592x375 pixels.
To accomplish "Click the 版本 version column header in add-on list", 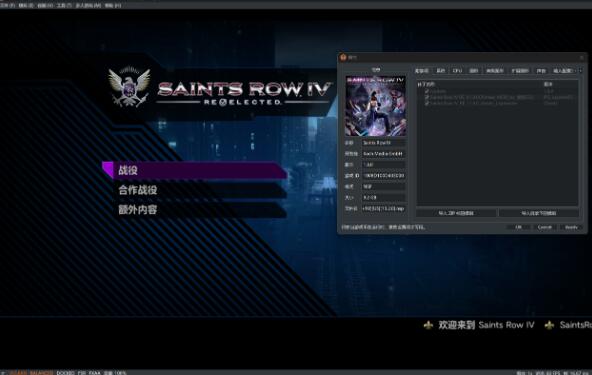I will (x=548, y=84).
